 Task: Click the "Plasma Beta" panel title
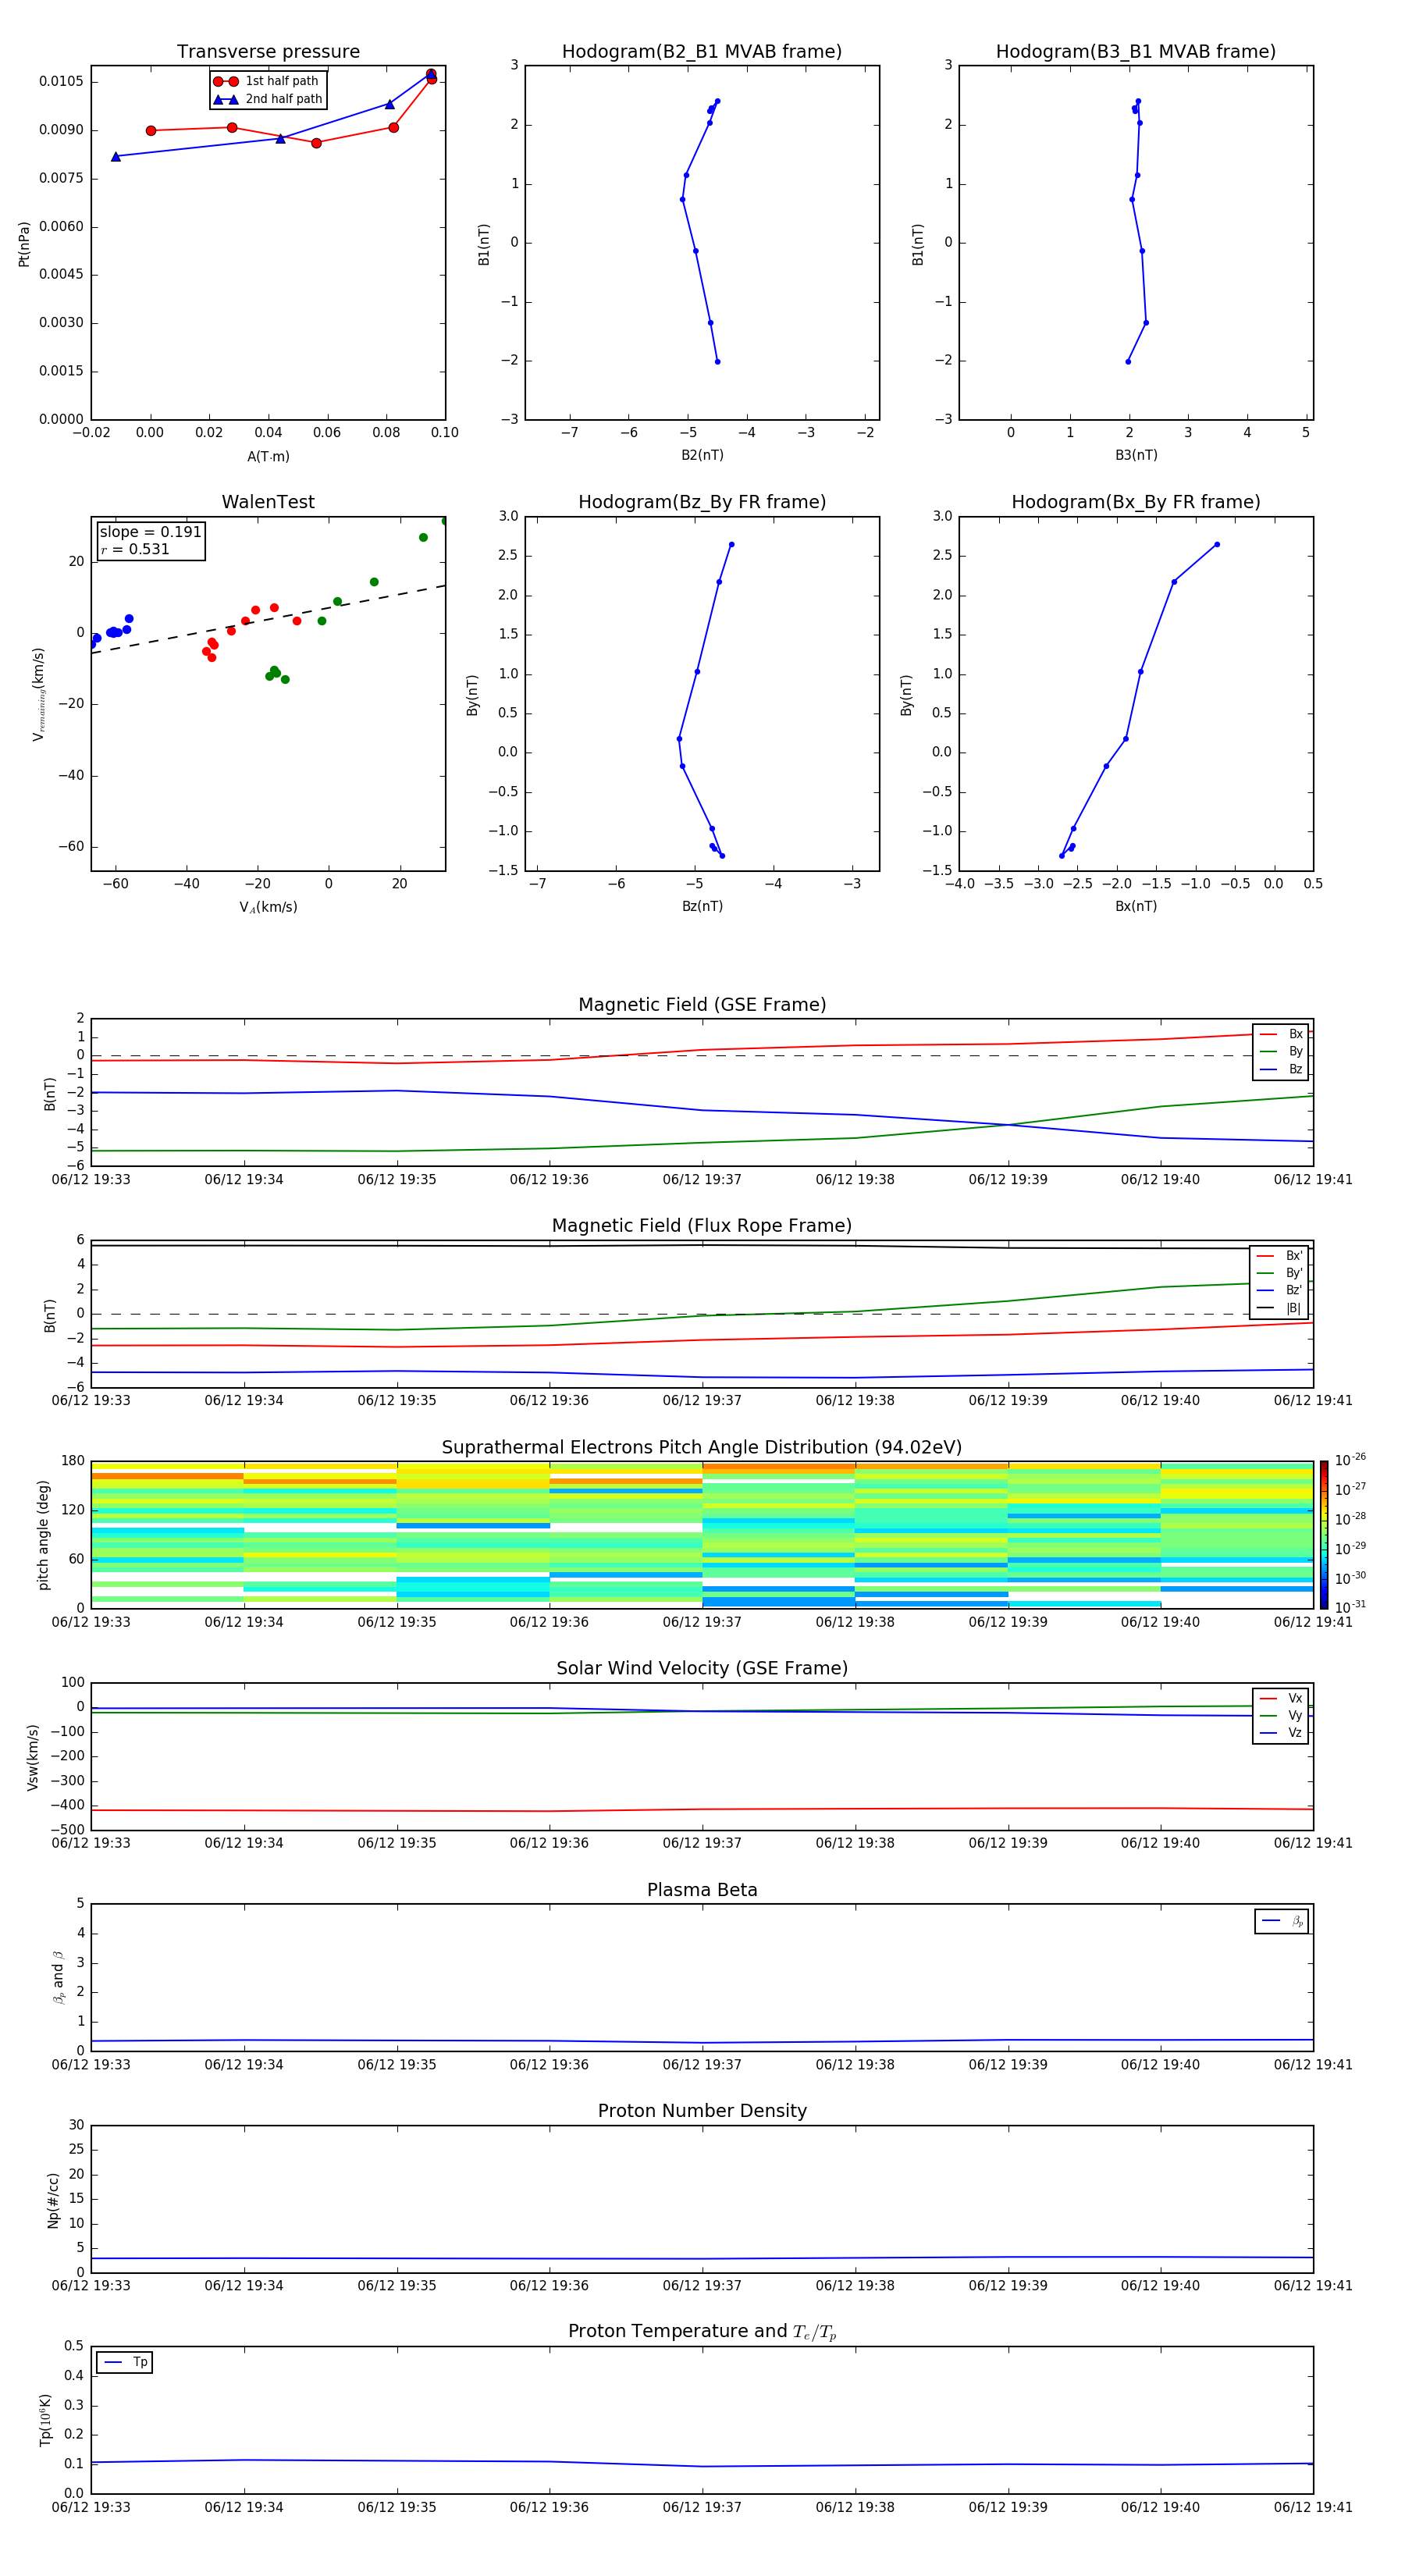[x=702, y=1890]
